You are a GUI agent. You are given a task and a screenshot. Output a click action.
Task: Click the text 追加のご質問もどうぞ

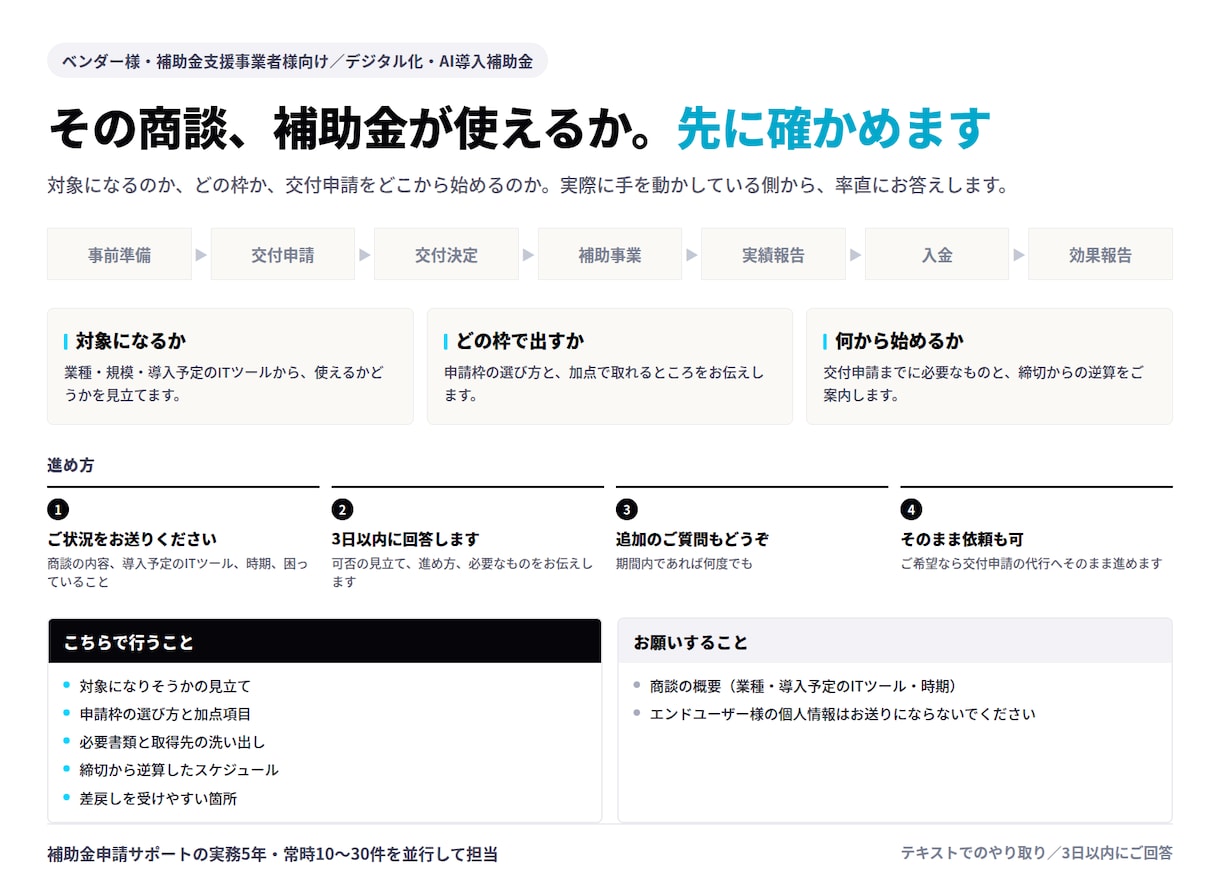click(692, 539)
